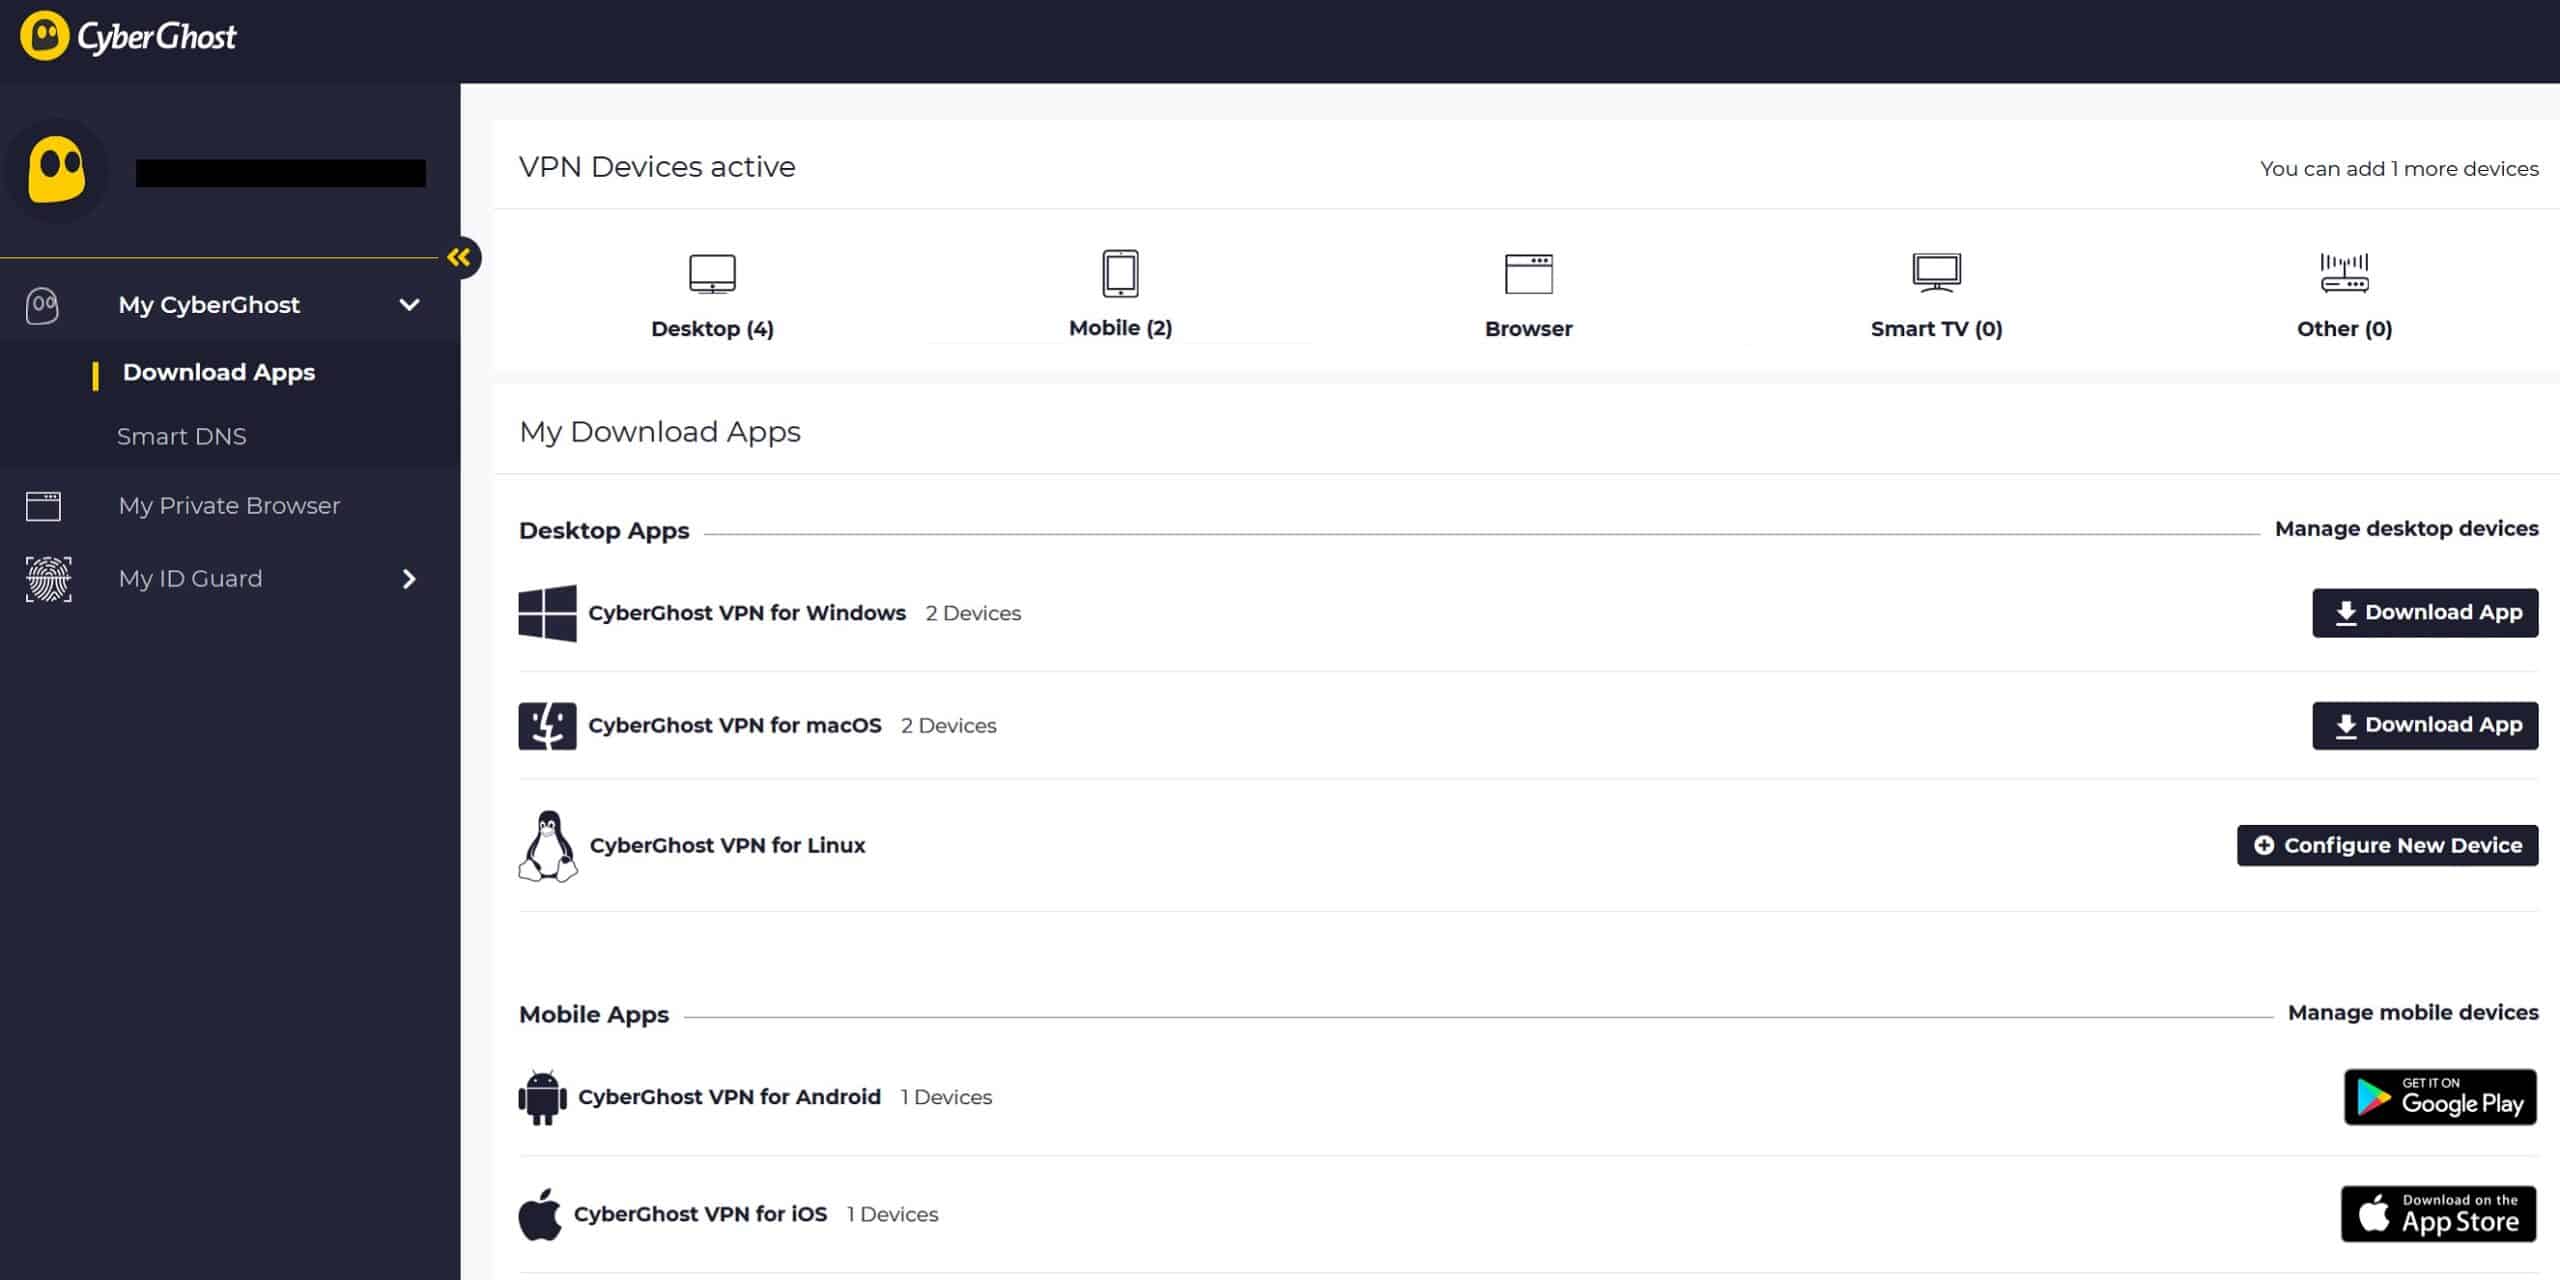Click the Mobile tablet icon

[x=1120, y=273]
